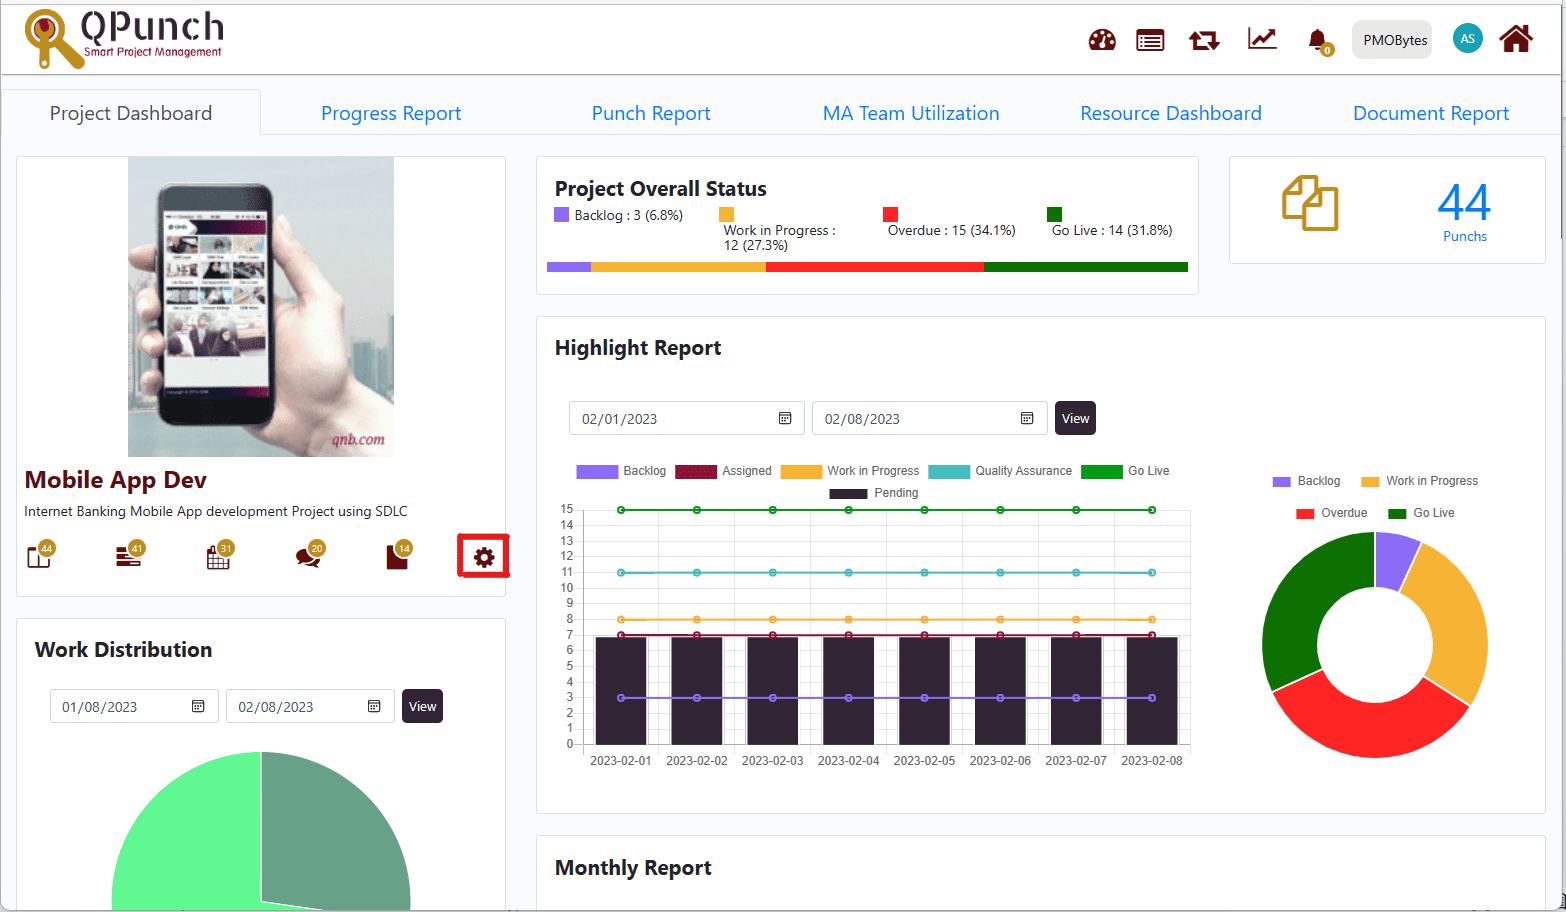
Task: Toggle Go Live legend in line chart
Action: tap(1125, 471)
